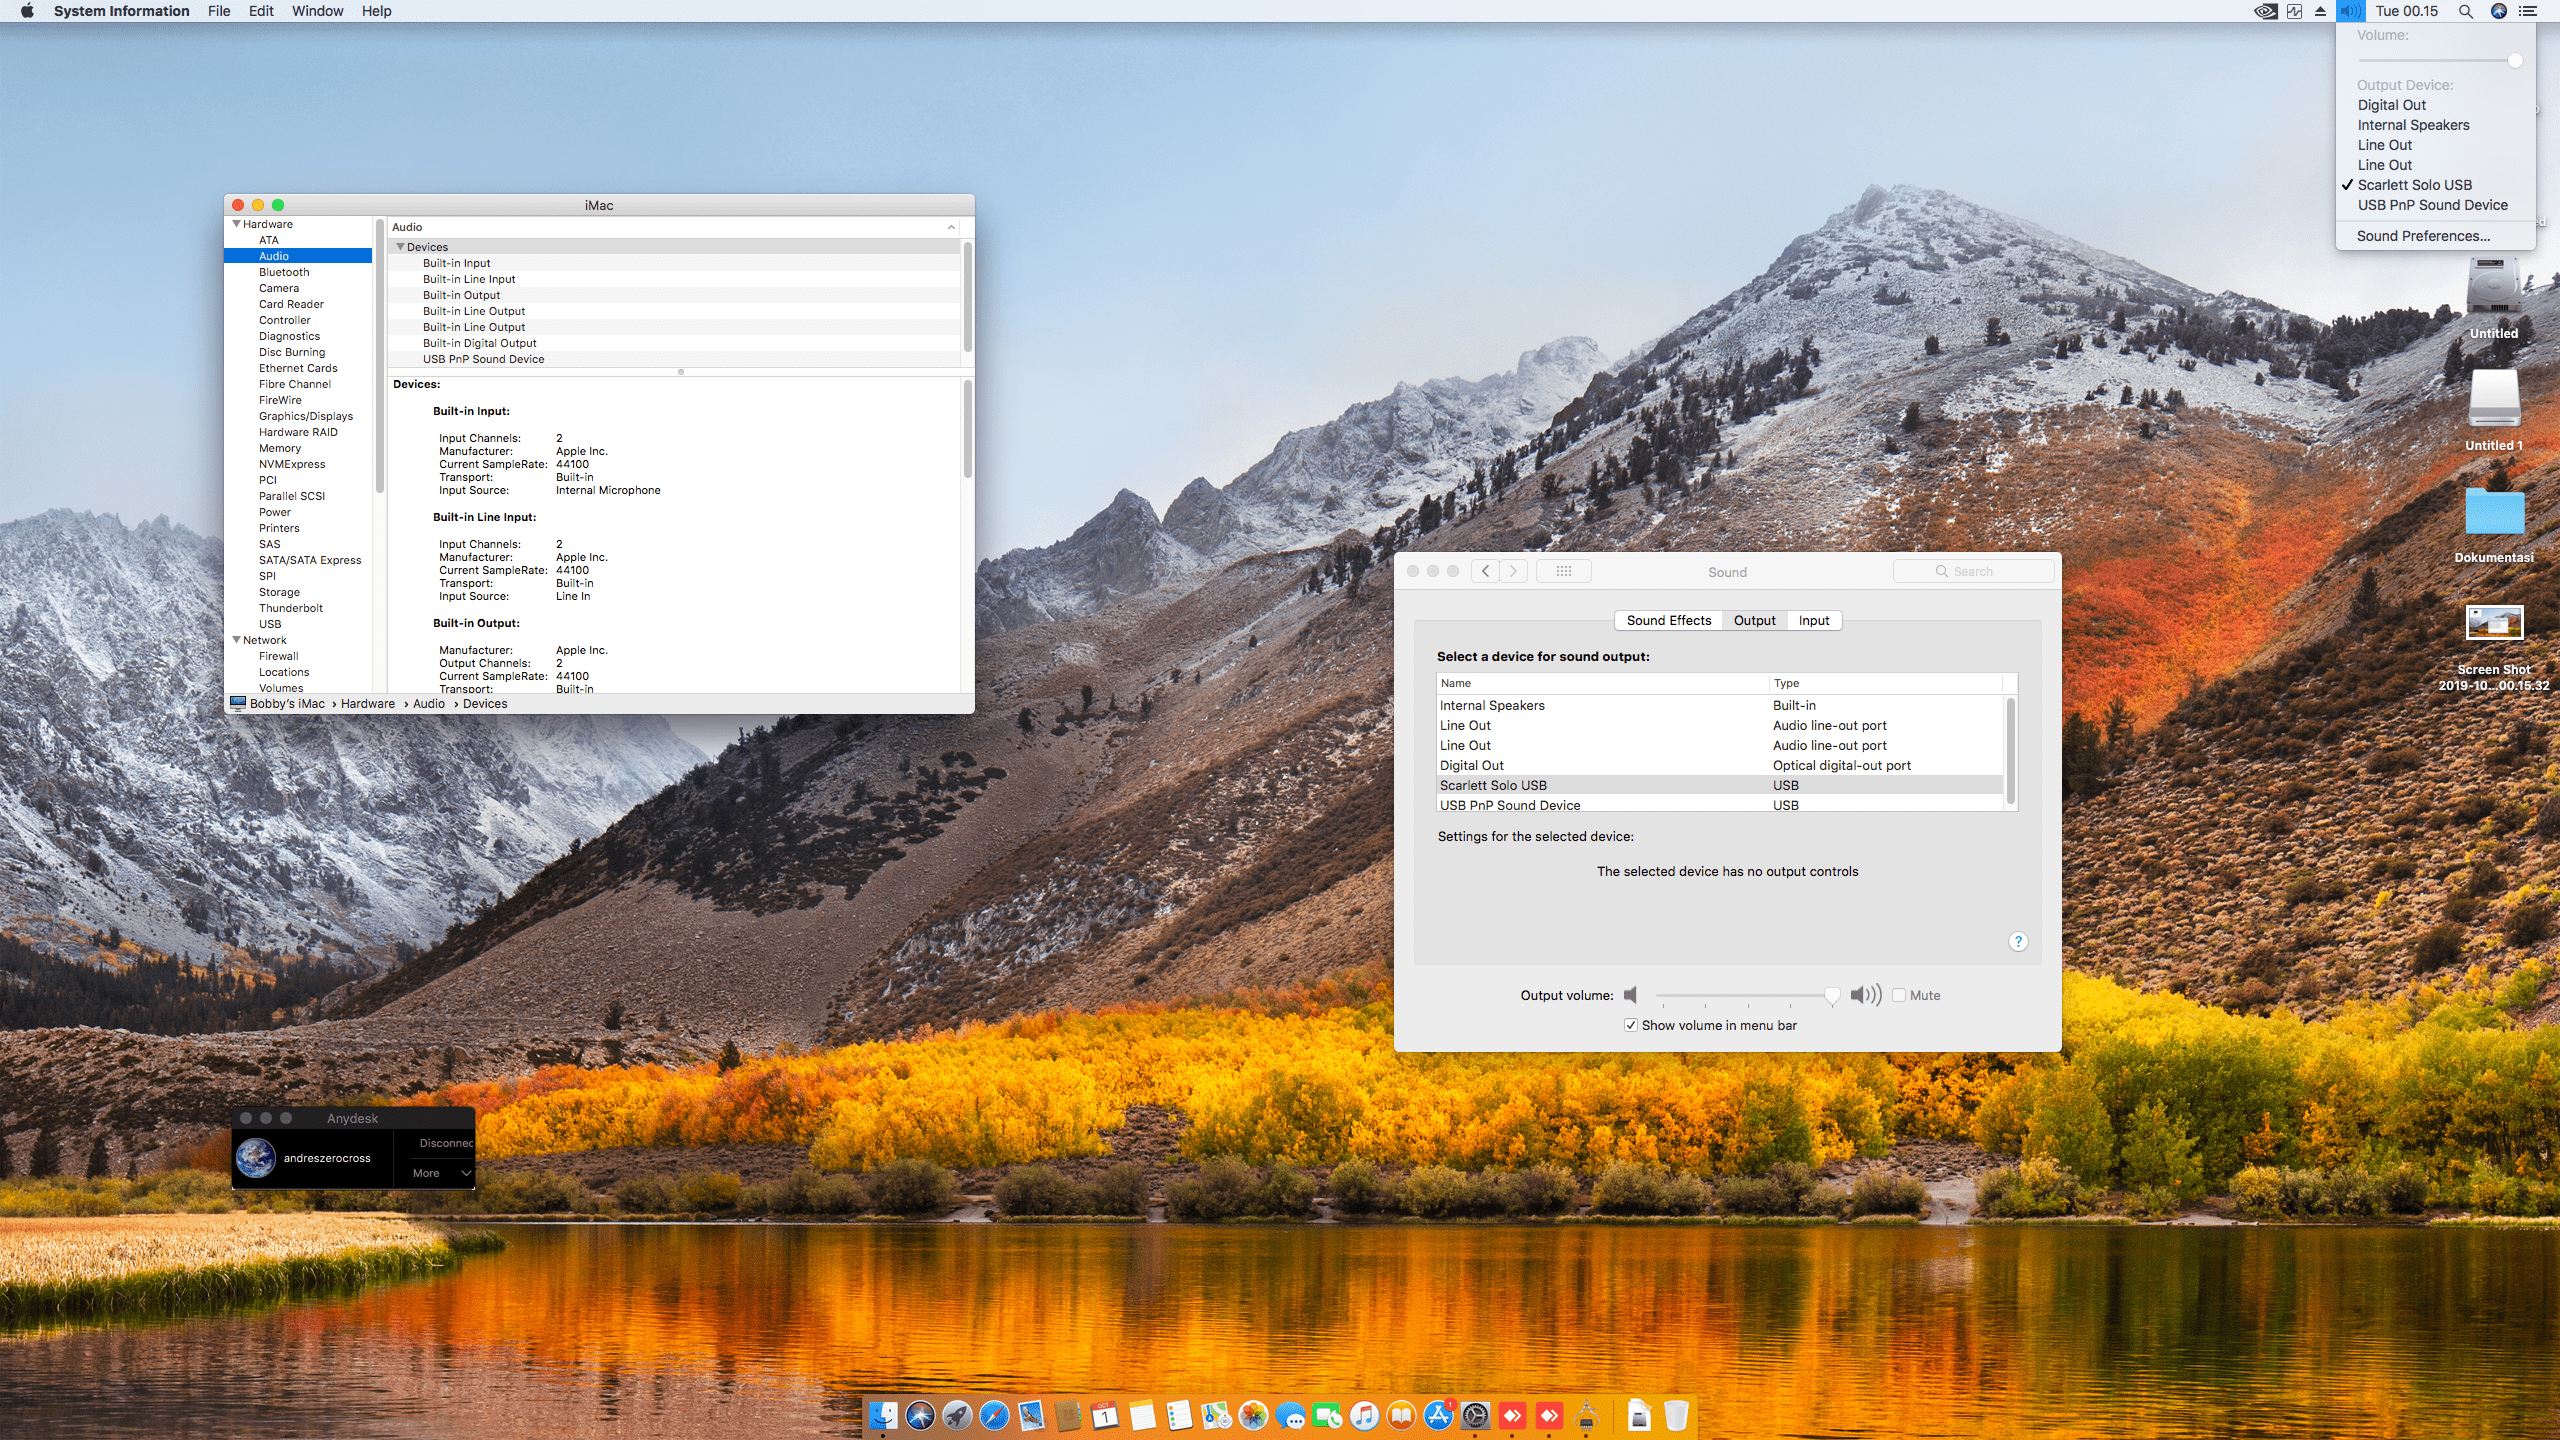2560x1440 pixels.
Task: Click the volume icon in the menu bar
Action: tap(2349, 11)
